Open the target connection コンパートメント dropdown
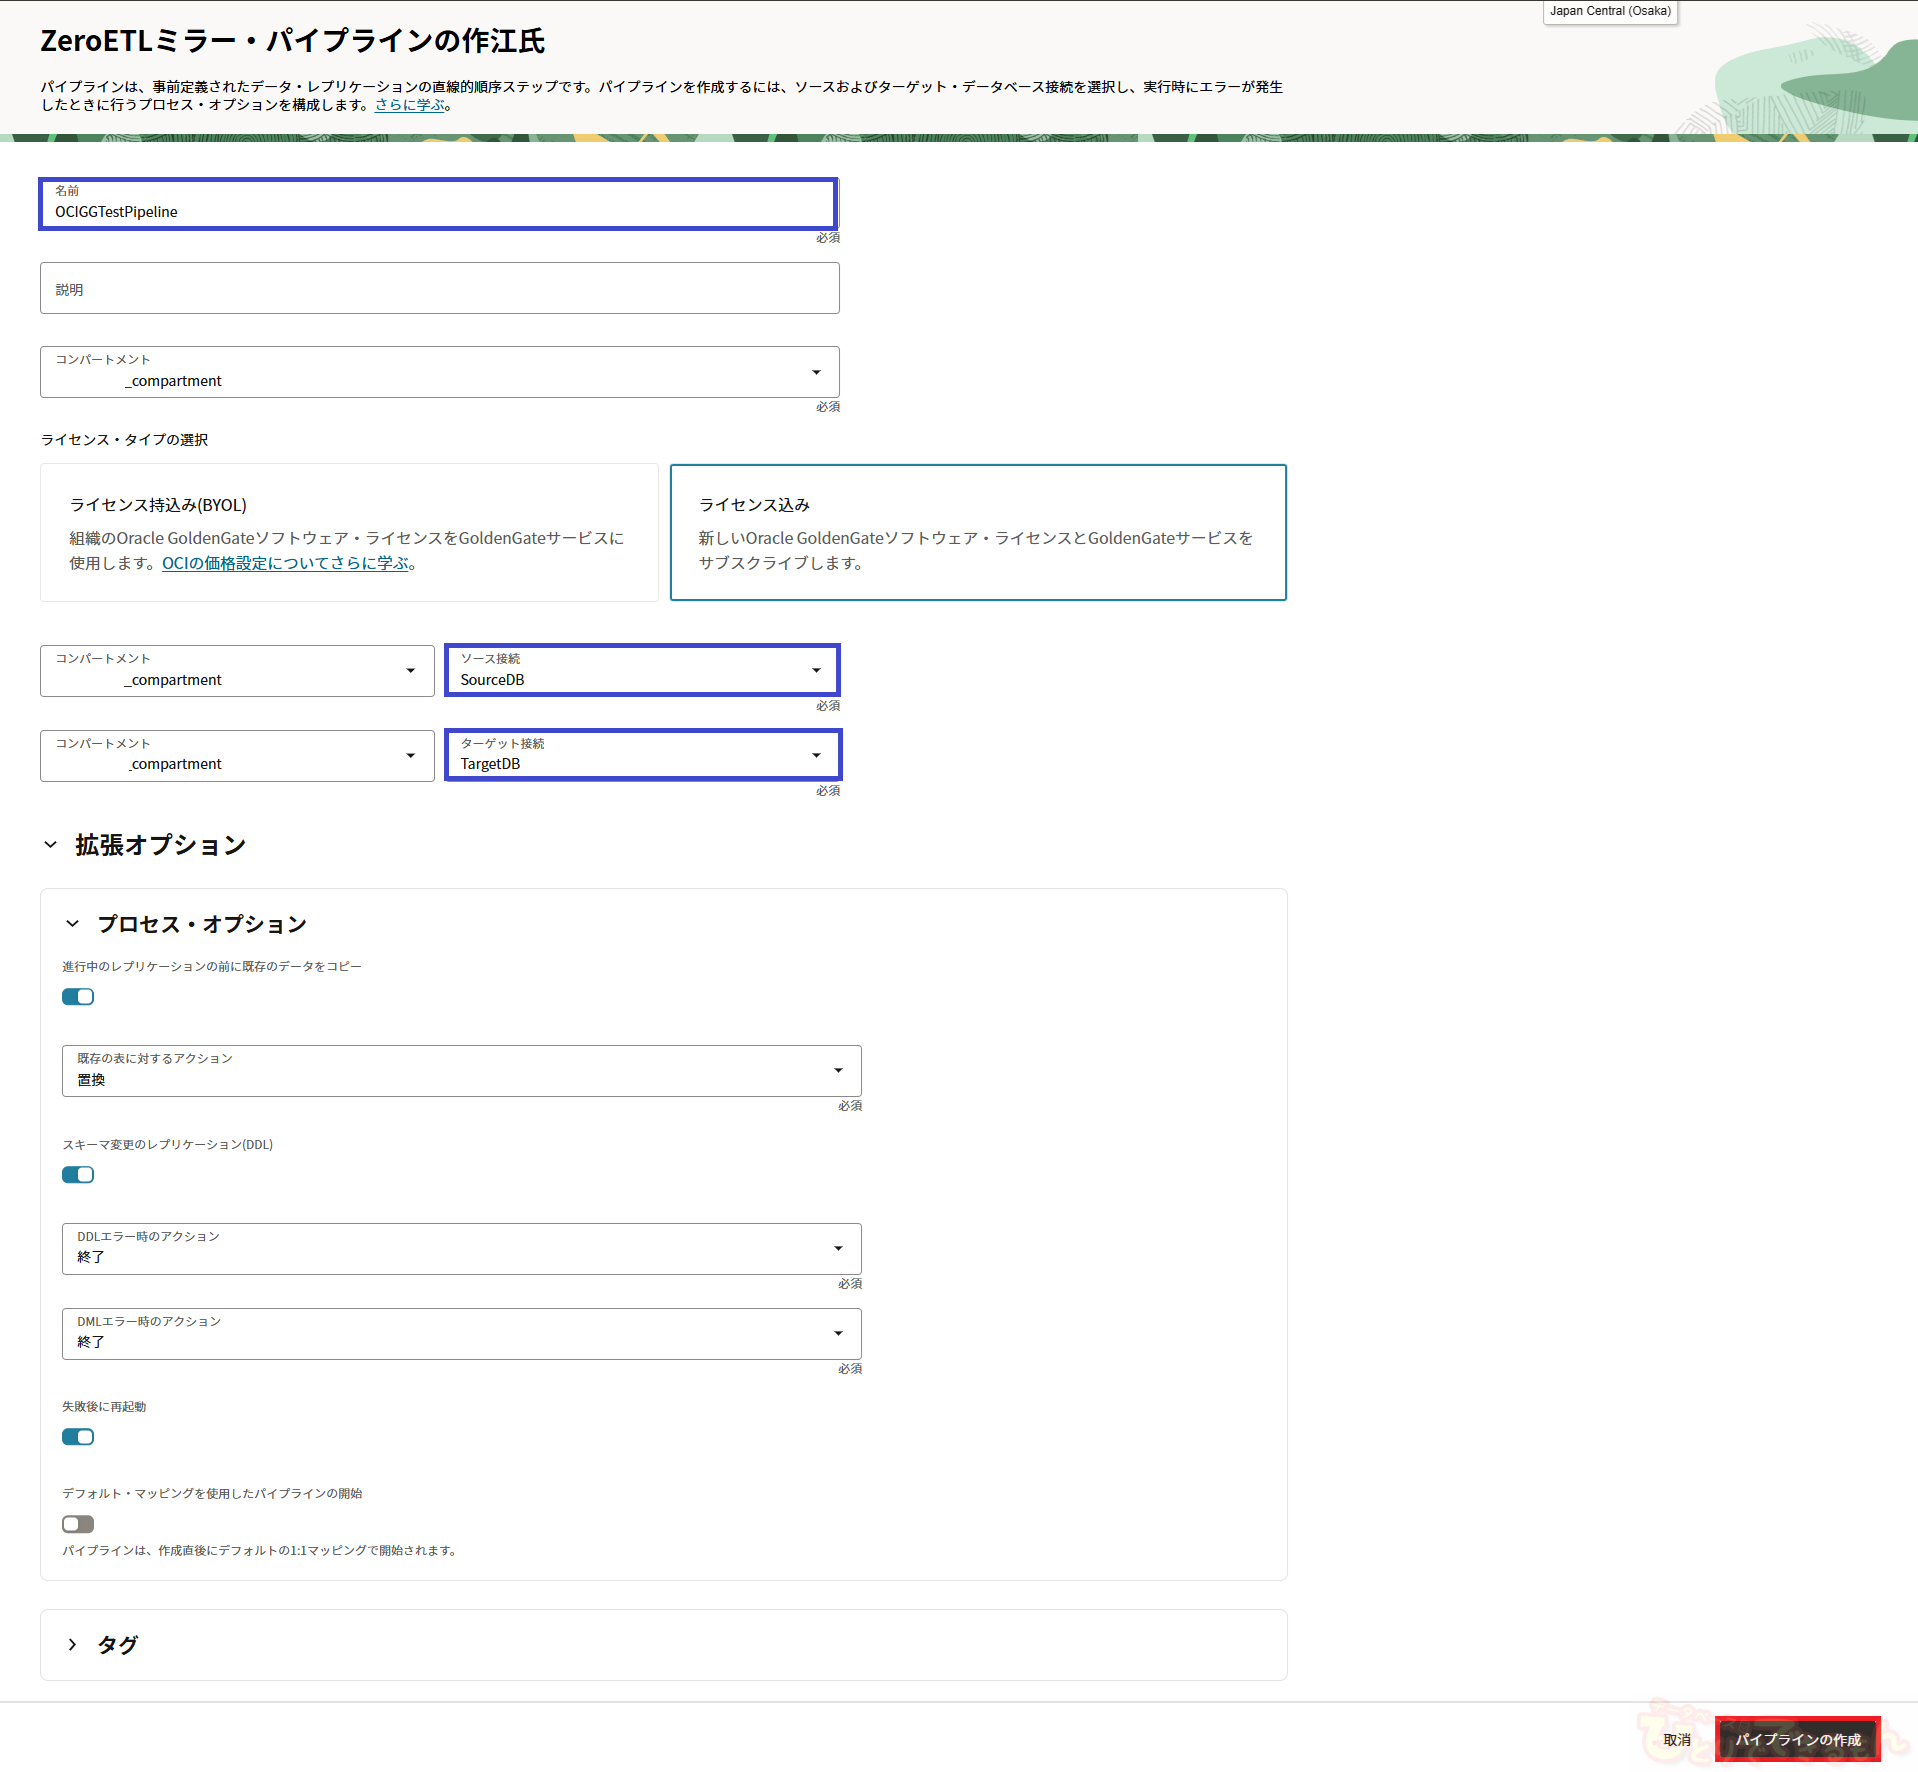Viewport: 1918px width, 1772px height. click(237, 755)
